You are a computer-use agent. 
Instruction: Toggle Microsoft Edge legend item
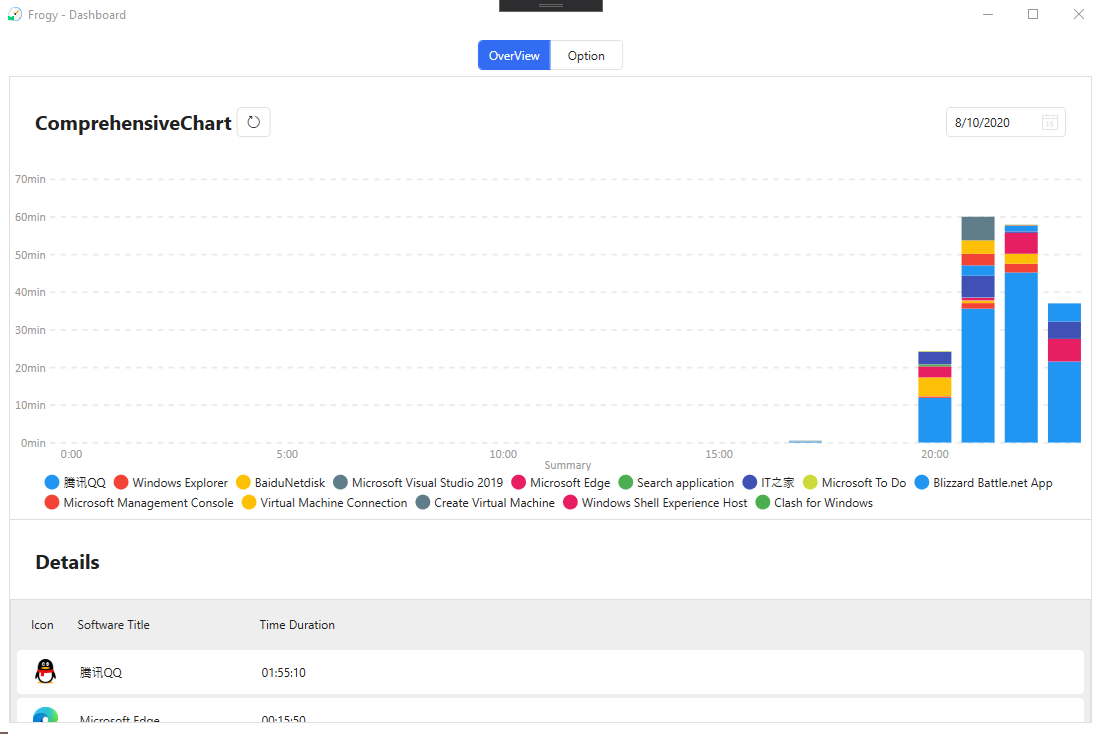click(560, 483)
